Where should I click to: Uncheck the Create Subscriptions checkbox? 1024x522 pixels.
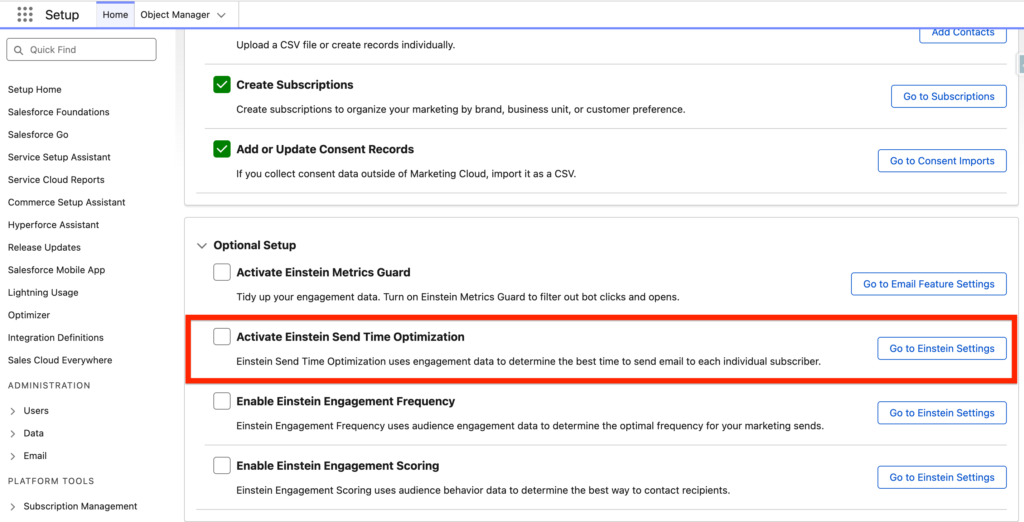[222, 85]
